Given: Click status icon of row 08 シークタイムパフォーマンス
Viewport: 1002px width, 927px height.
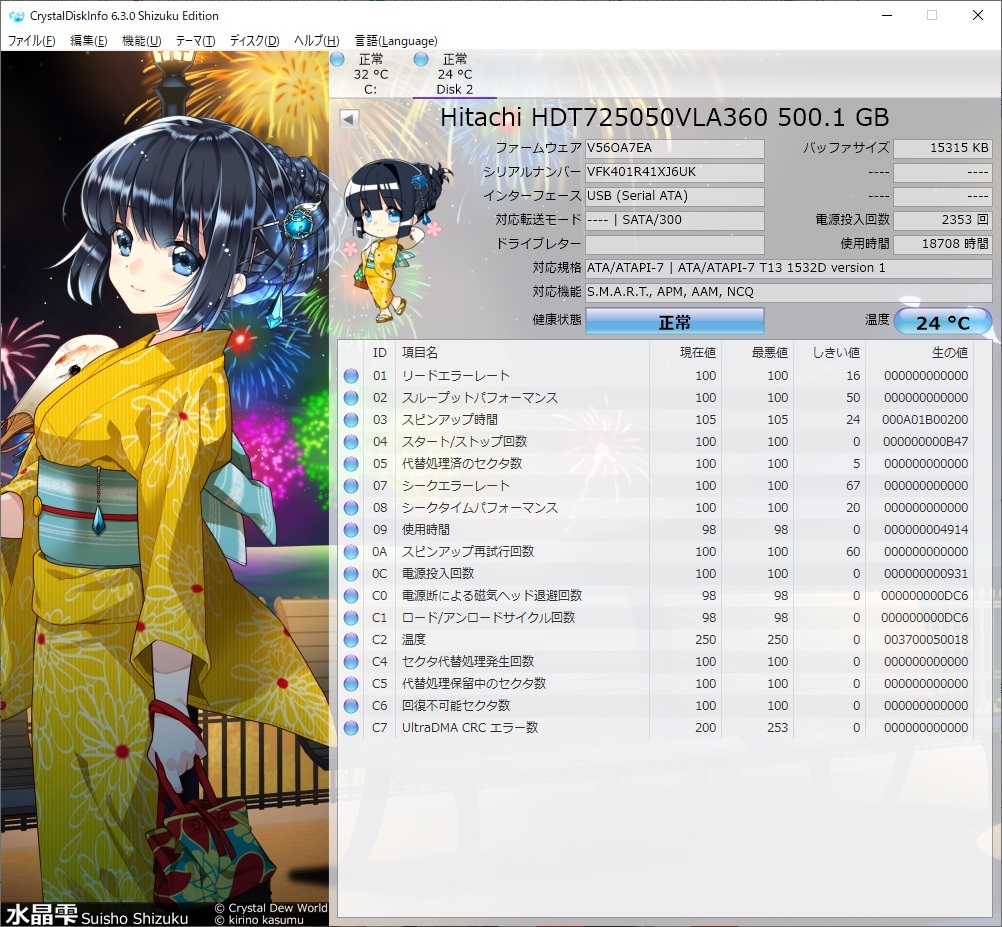Looking at the screenshot, I should point(351,508).
